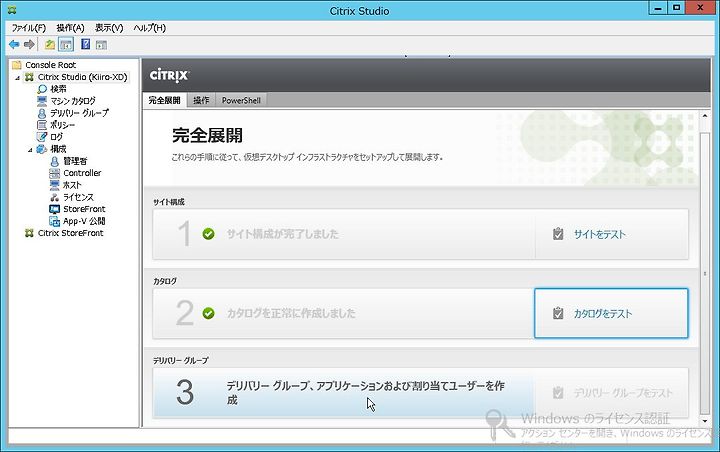Click the Back arrow toolbar icon
Image resolution: width=720 pixels, height=452 pixels.
coord(14,44)
